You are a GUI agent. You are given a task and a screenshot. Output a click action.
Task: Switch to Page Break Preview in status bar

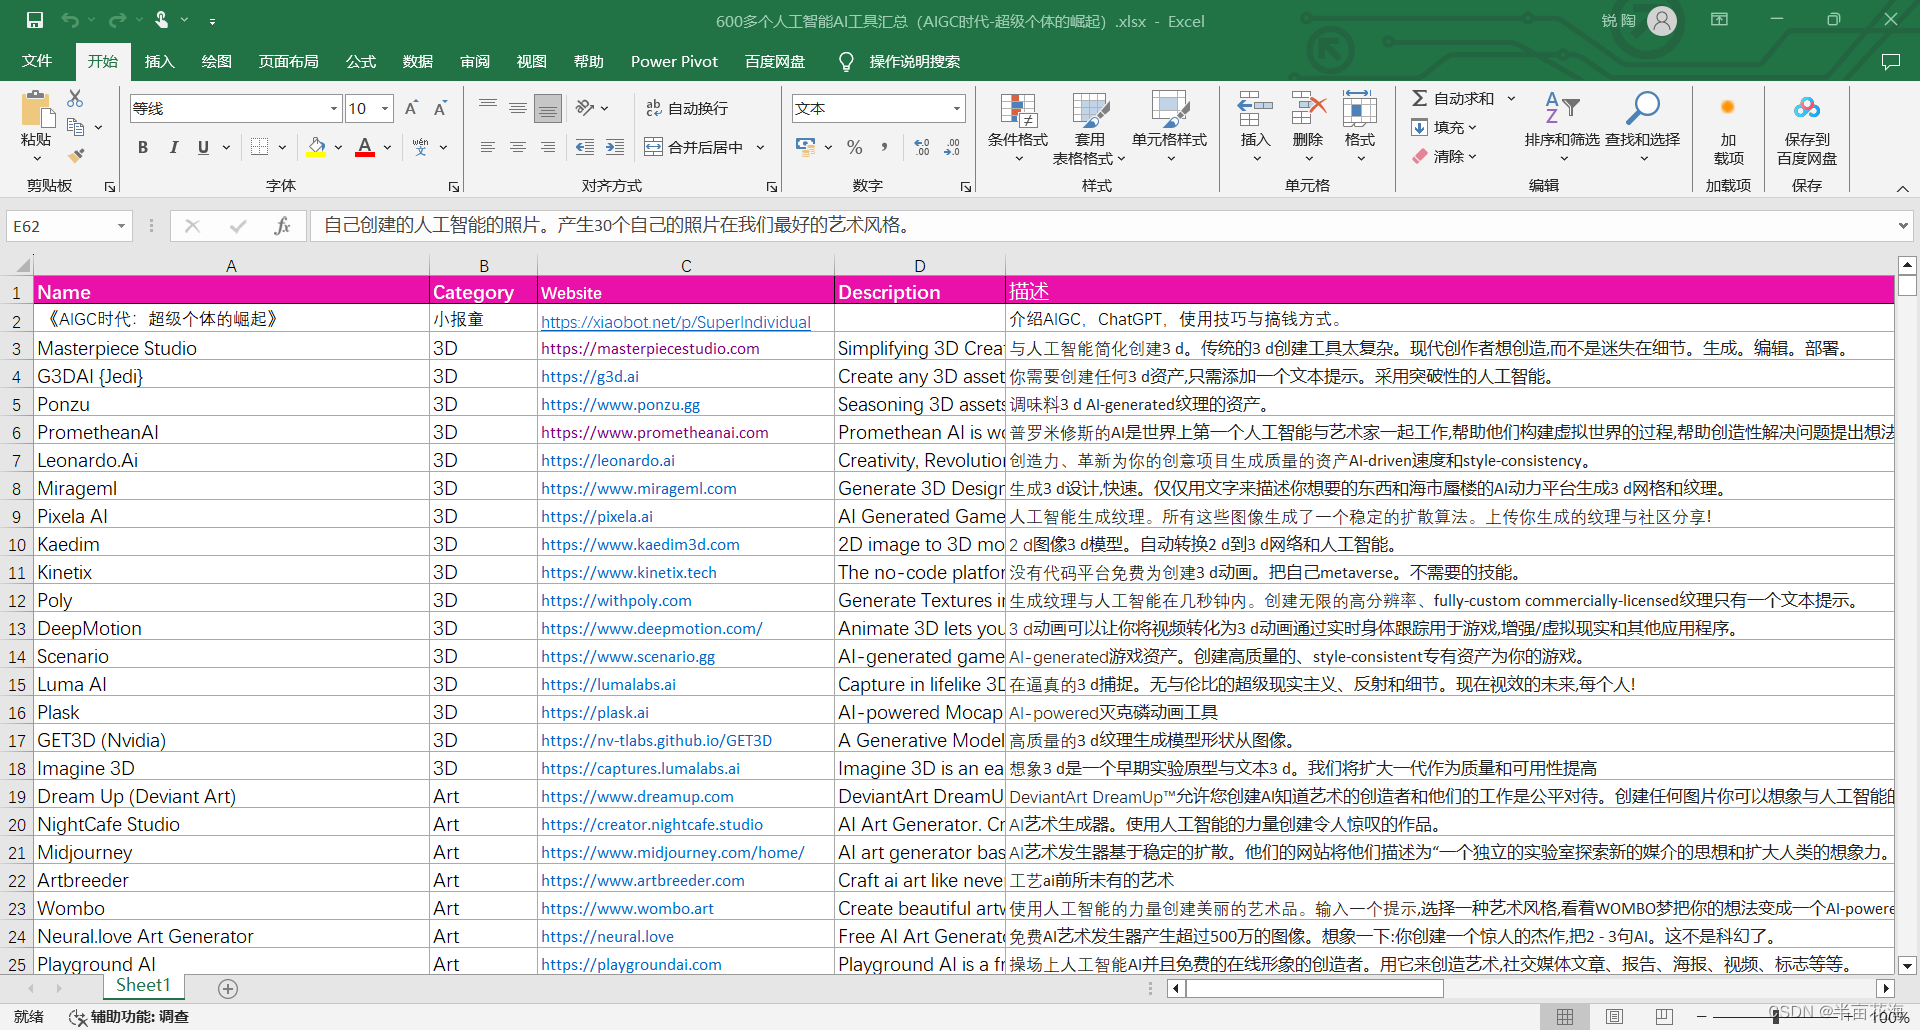coord(1664,1016)
